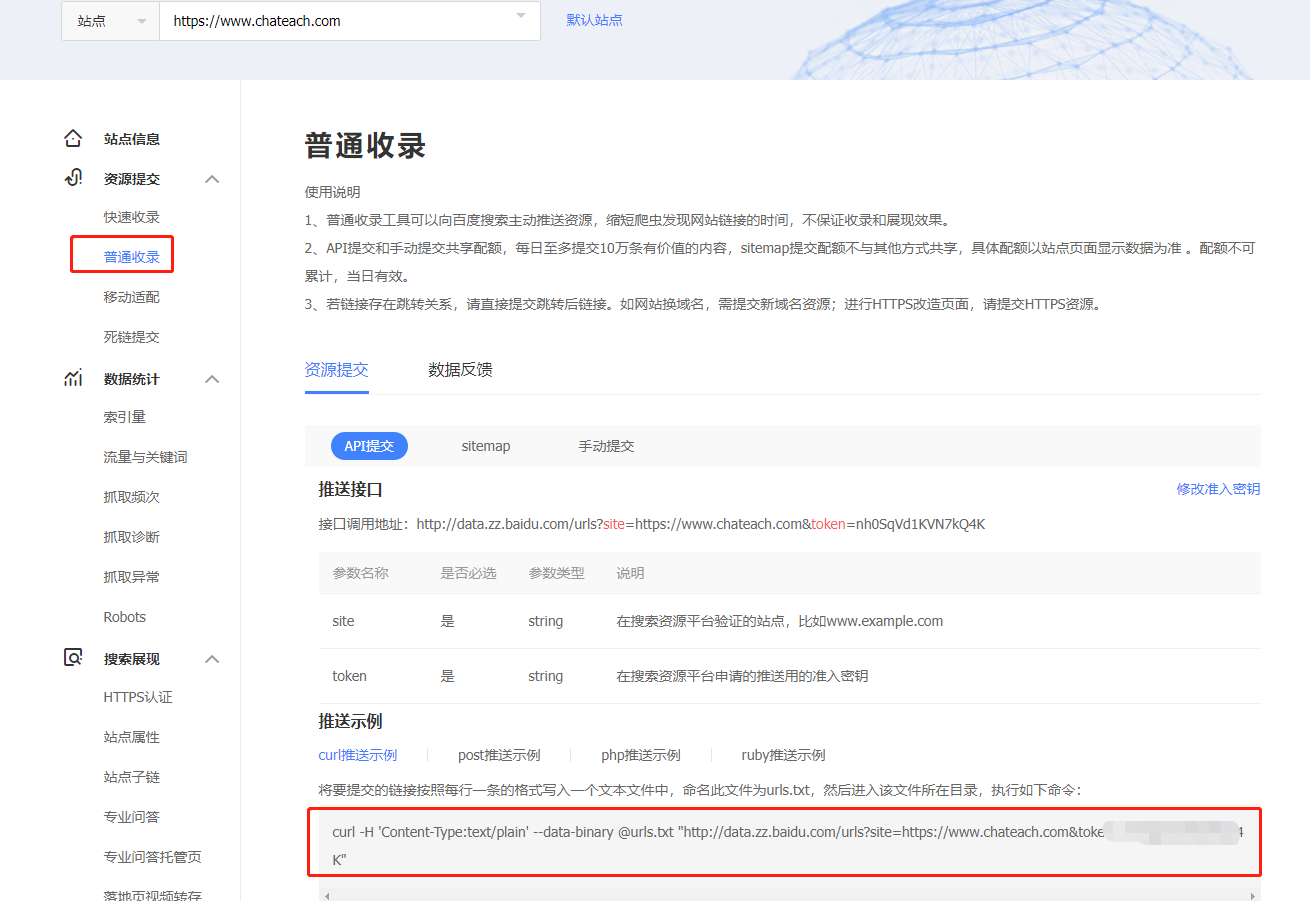Open 流量与关键词 in sidebar
Screen dimensions: 1310x901
(145, 457)
